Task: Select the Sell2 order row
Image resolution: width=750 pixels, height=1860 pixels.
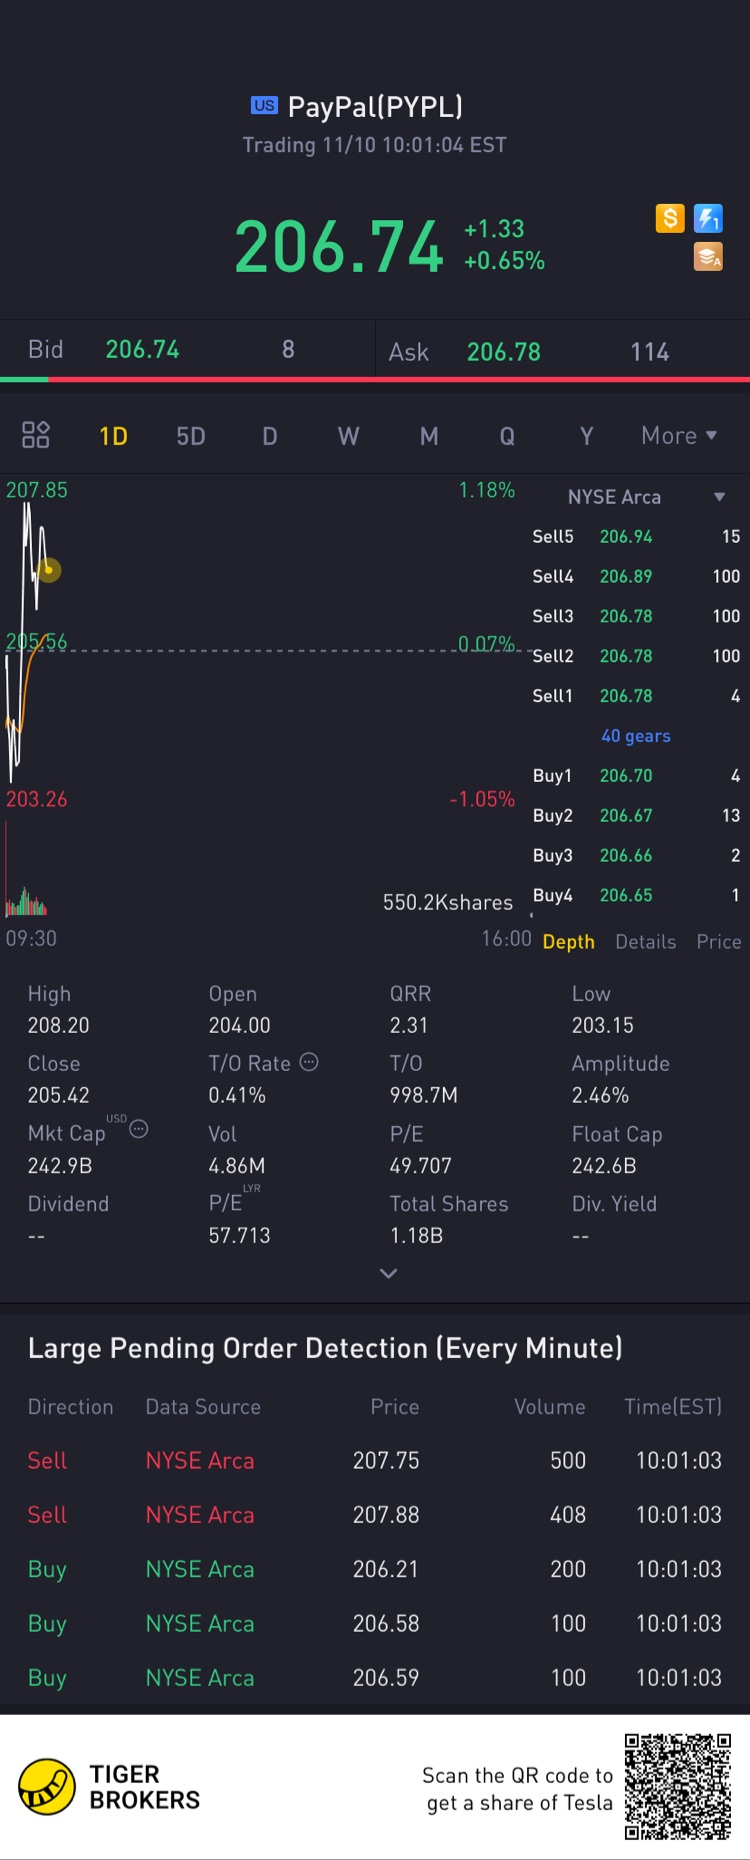Action: [x=636, y=657]
